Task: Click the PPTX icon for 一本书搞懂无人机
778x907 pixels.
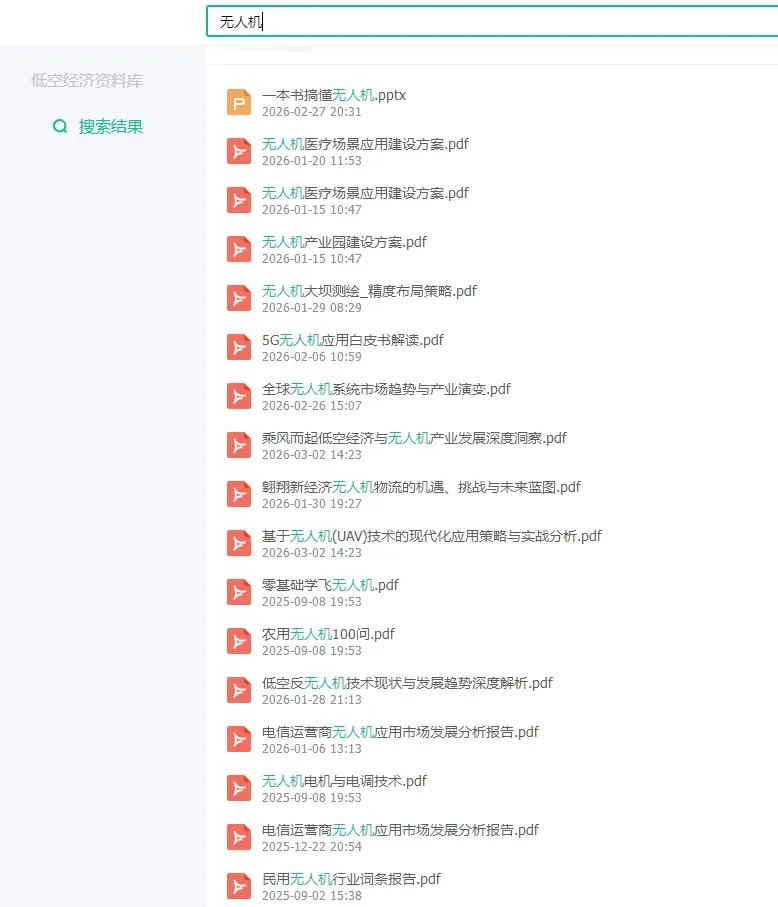Action: pos(238,102)
